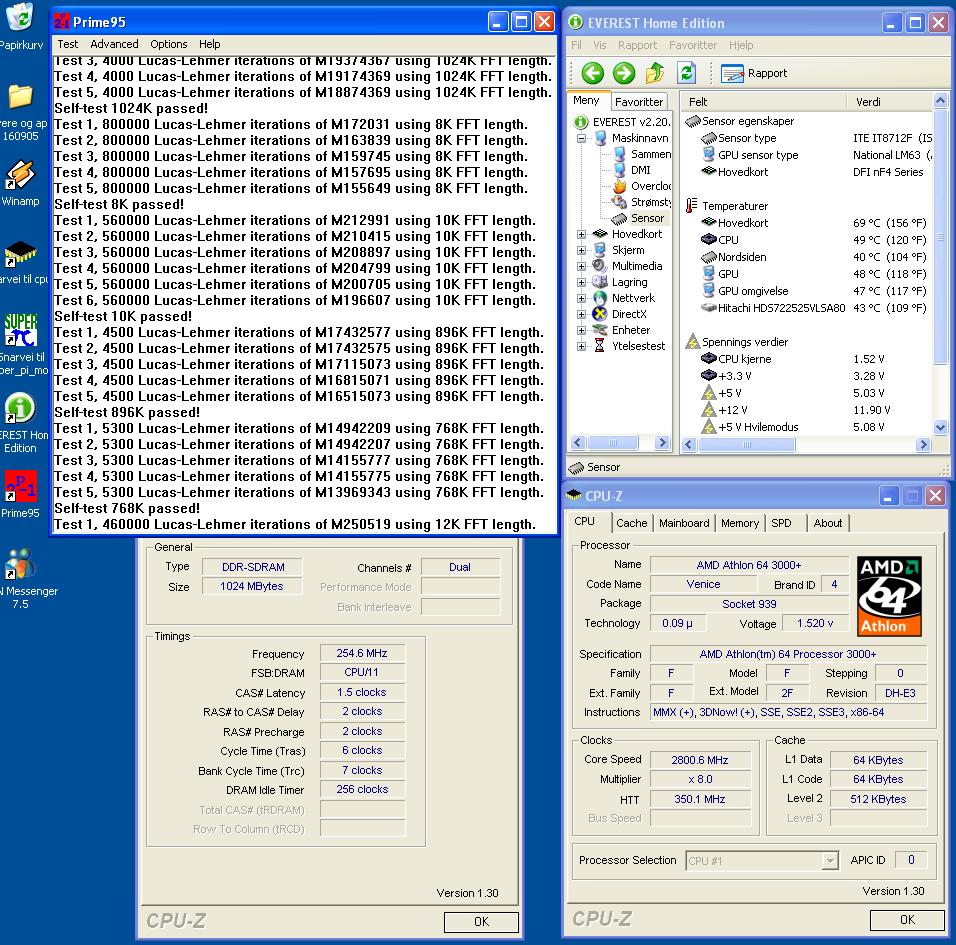
Task: Open Winamp desktop shortcut
Action: pyautogui.click(x=21, y=183)
